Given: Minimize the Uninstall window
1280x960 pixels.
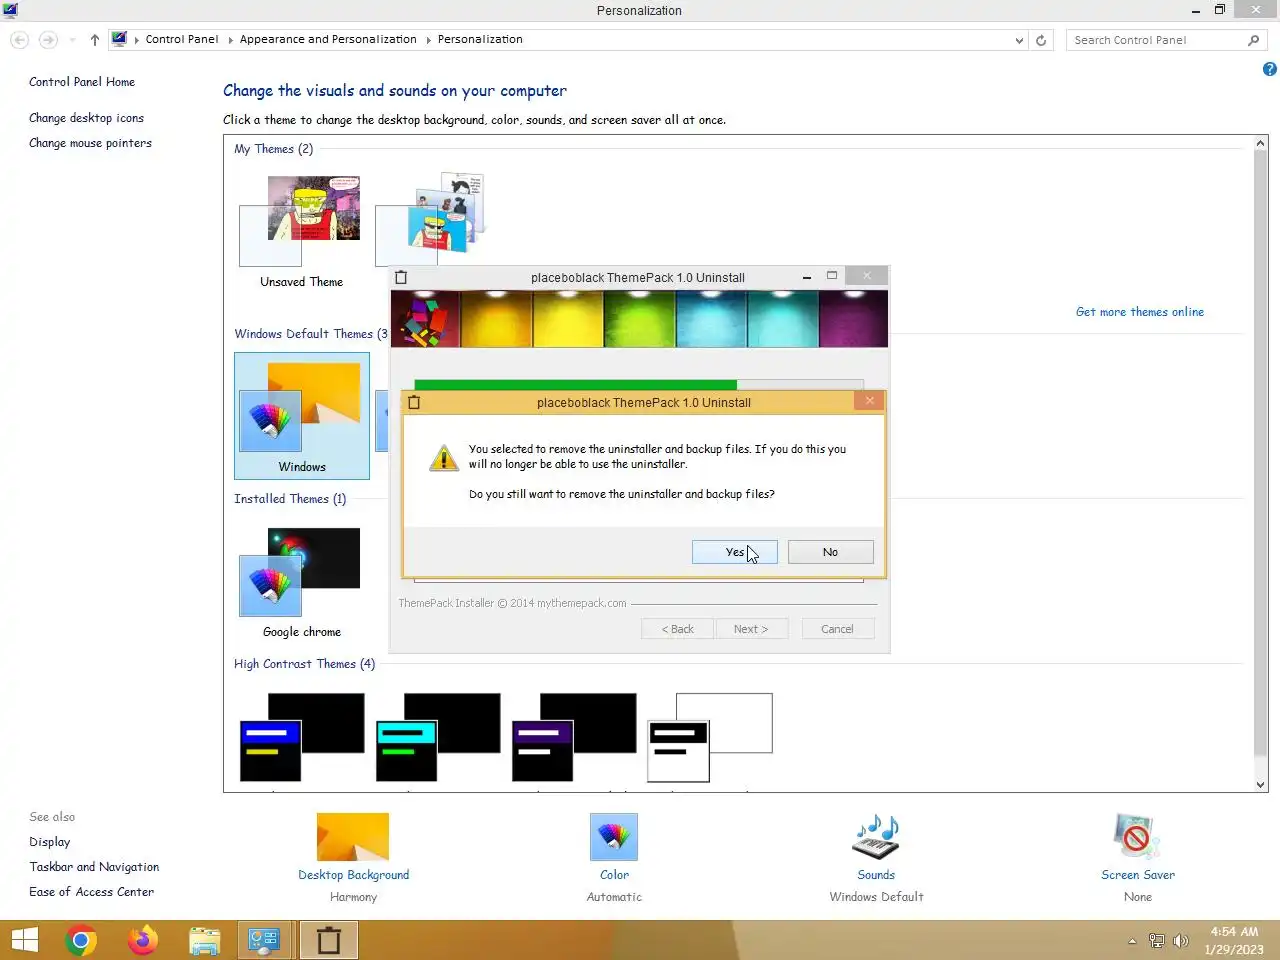Looking at the screenshot, I should click(x=807, y=277).
